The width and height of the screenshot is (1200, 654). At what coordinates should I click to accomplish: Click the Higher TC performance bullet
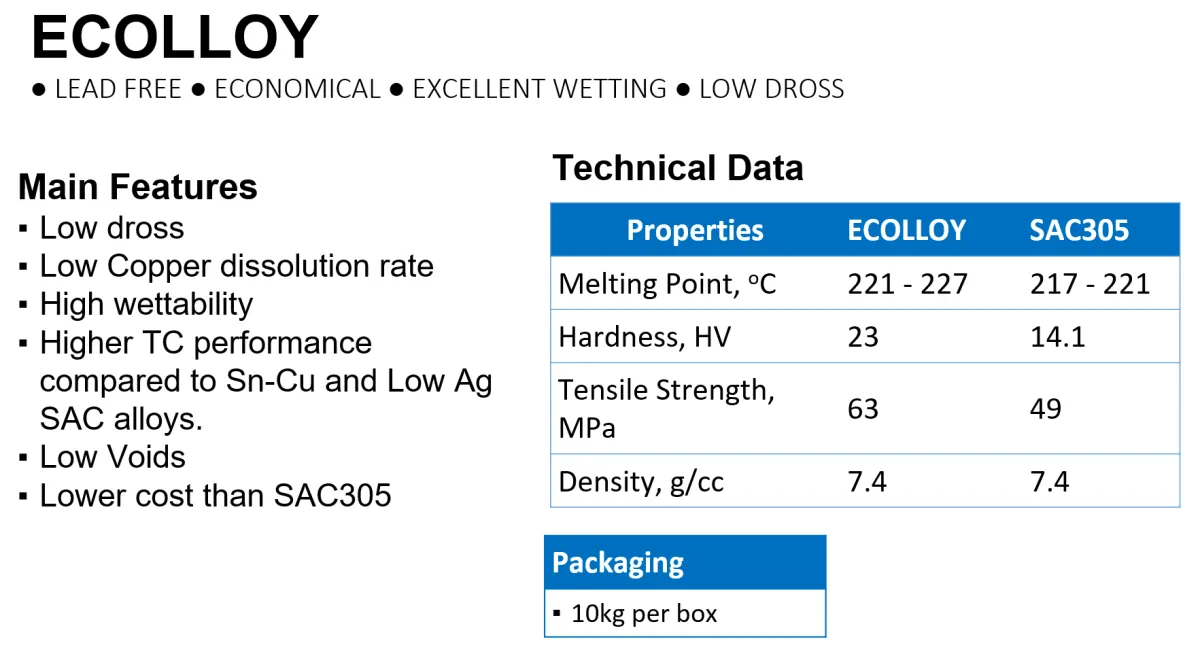(266, 380)
